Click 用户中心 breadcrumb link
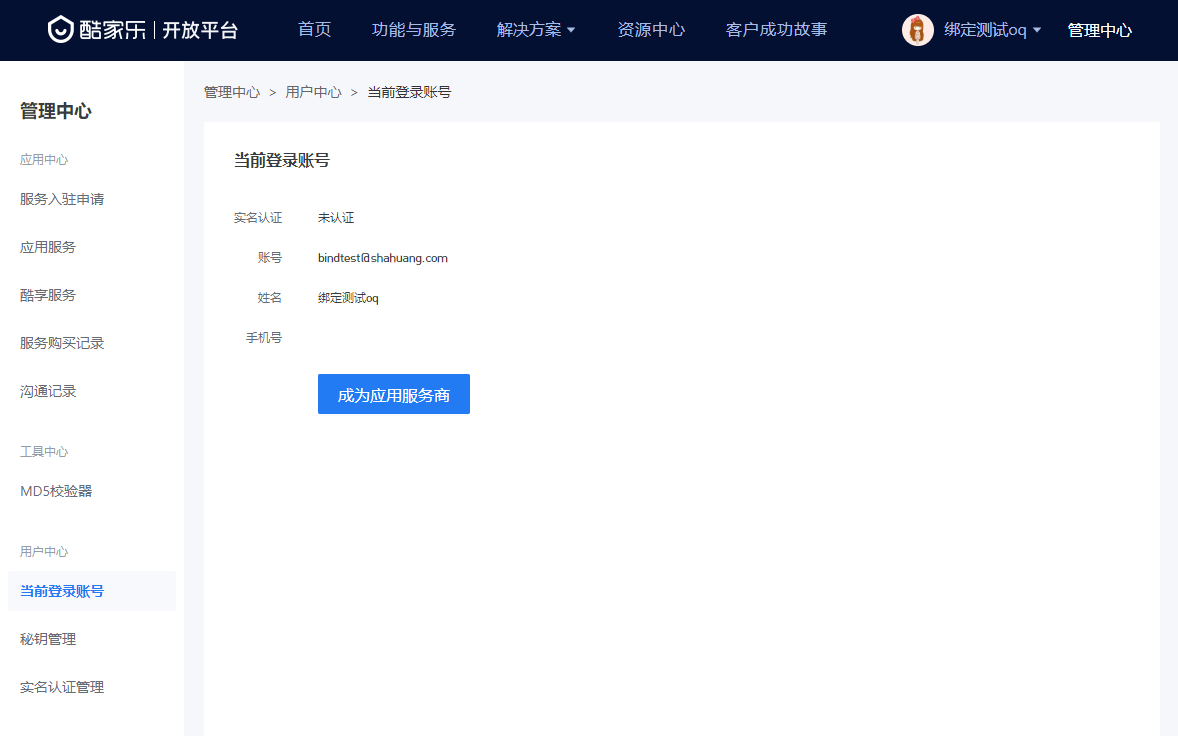Image resolution: width=1178 pixels, height=736 pixels. coord(313,92)
